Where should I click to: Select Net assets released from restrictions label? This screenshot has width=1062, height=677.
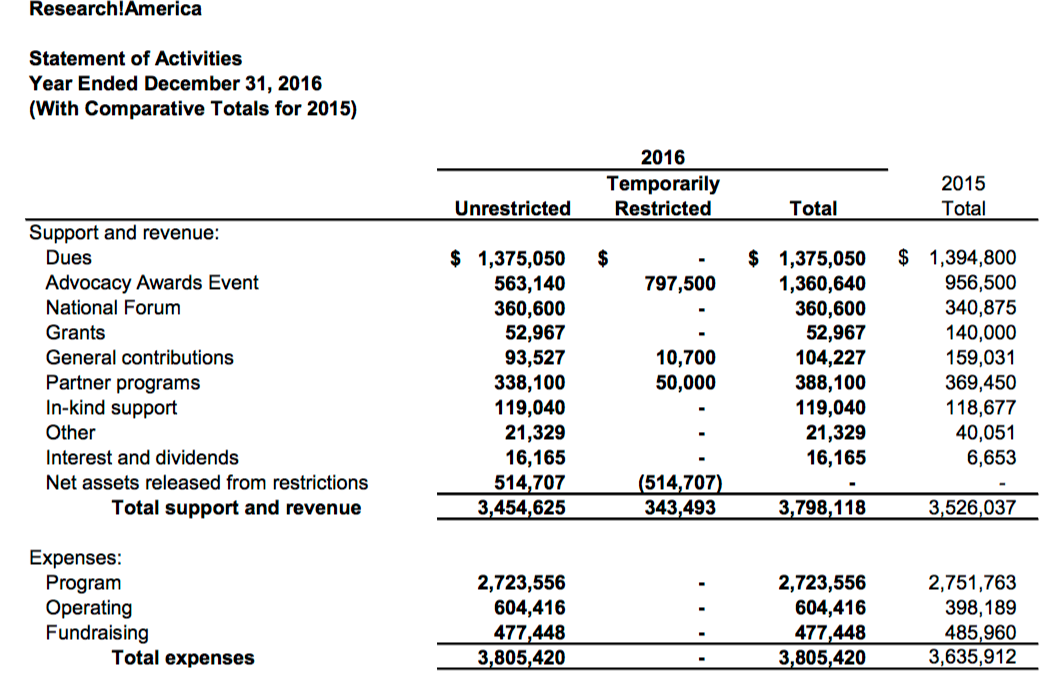[206, 483]
